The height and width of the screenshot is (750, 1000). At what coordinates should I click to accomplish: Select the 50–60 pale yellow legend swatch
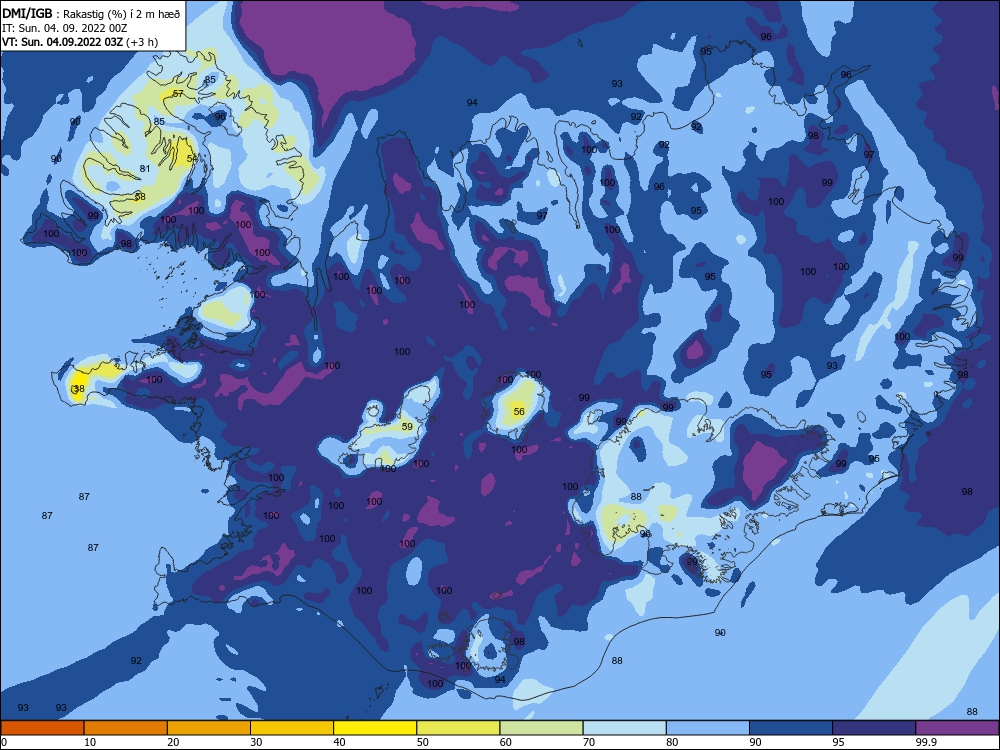coord(459,728)
